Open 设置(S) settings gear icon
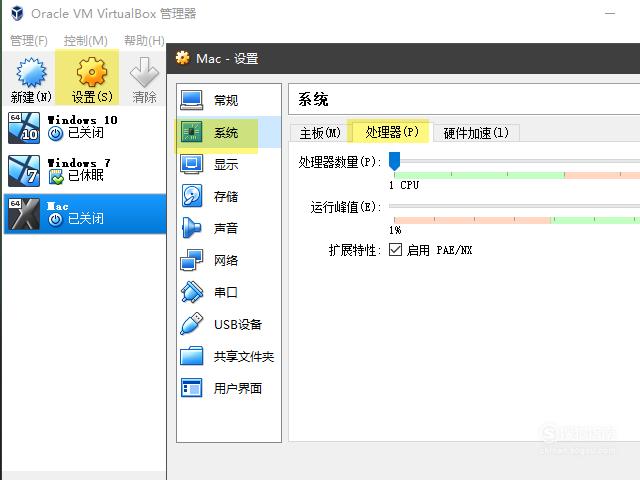 click(x=92, y=72)
